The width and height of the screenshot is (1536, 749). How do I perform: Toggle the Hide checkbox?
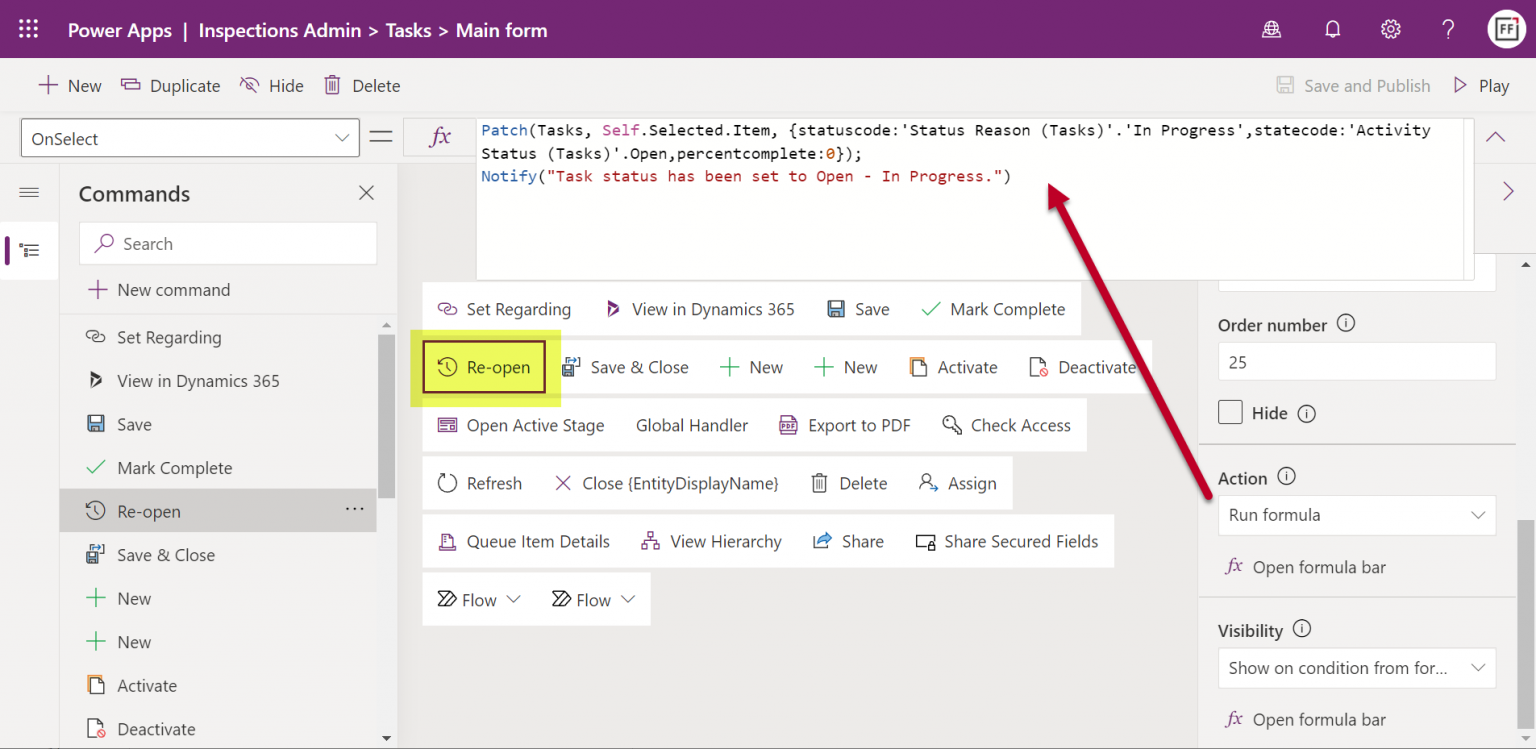click(1230, 412)
